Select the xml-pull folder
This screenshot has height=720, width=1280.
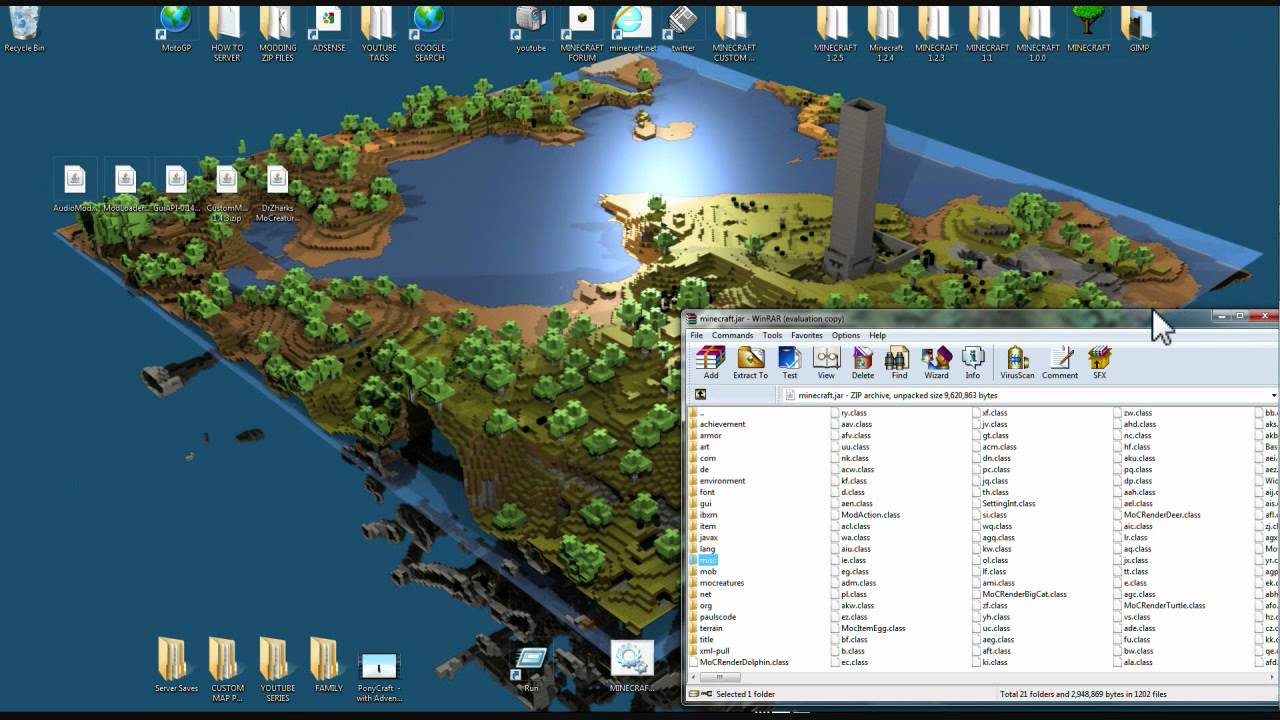pyautogui.click(x=709, y=651)
